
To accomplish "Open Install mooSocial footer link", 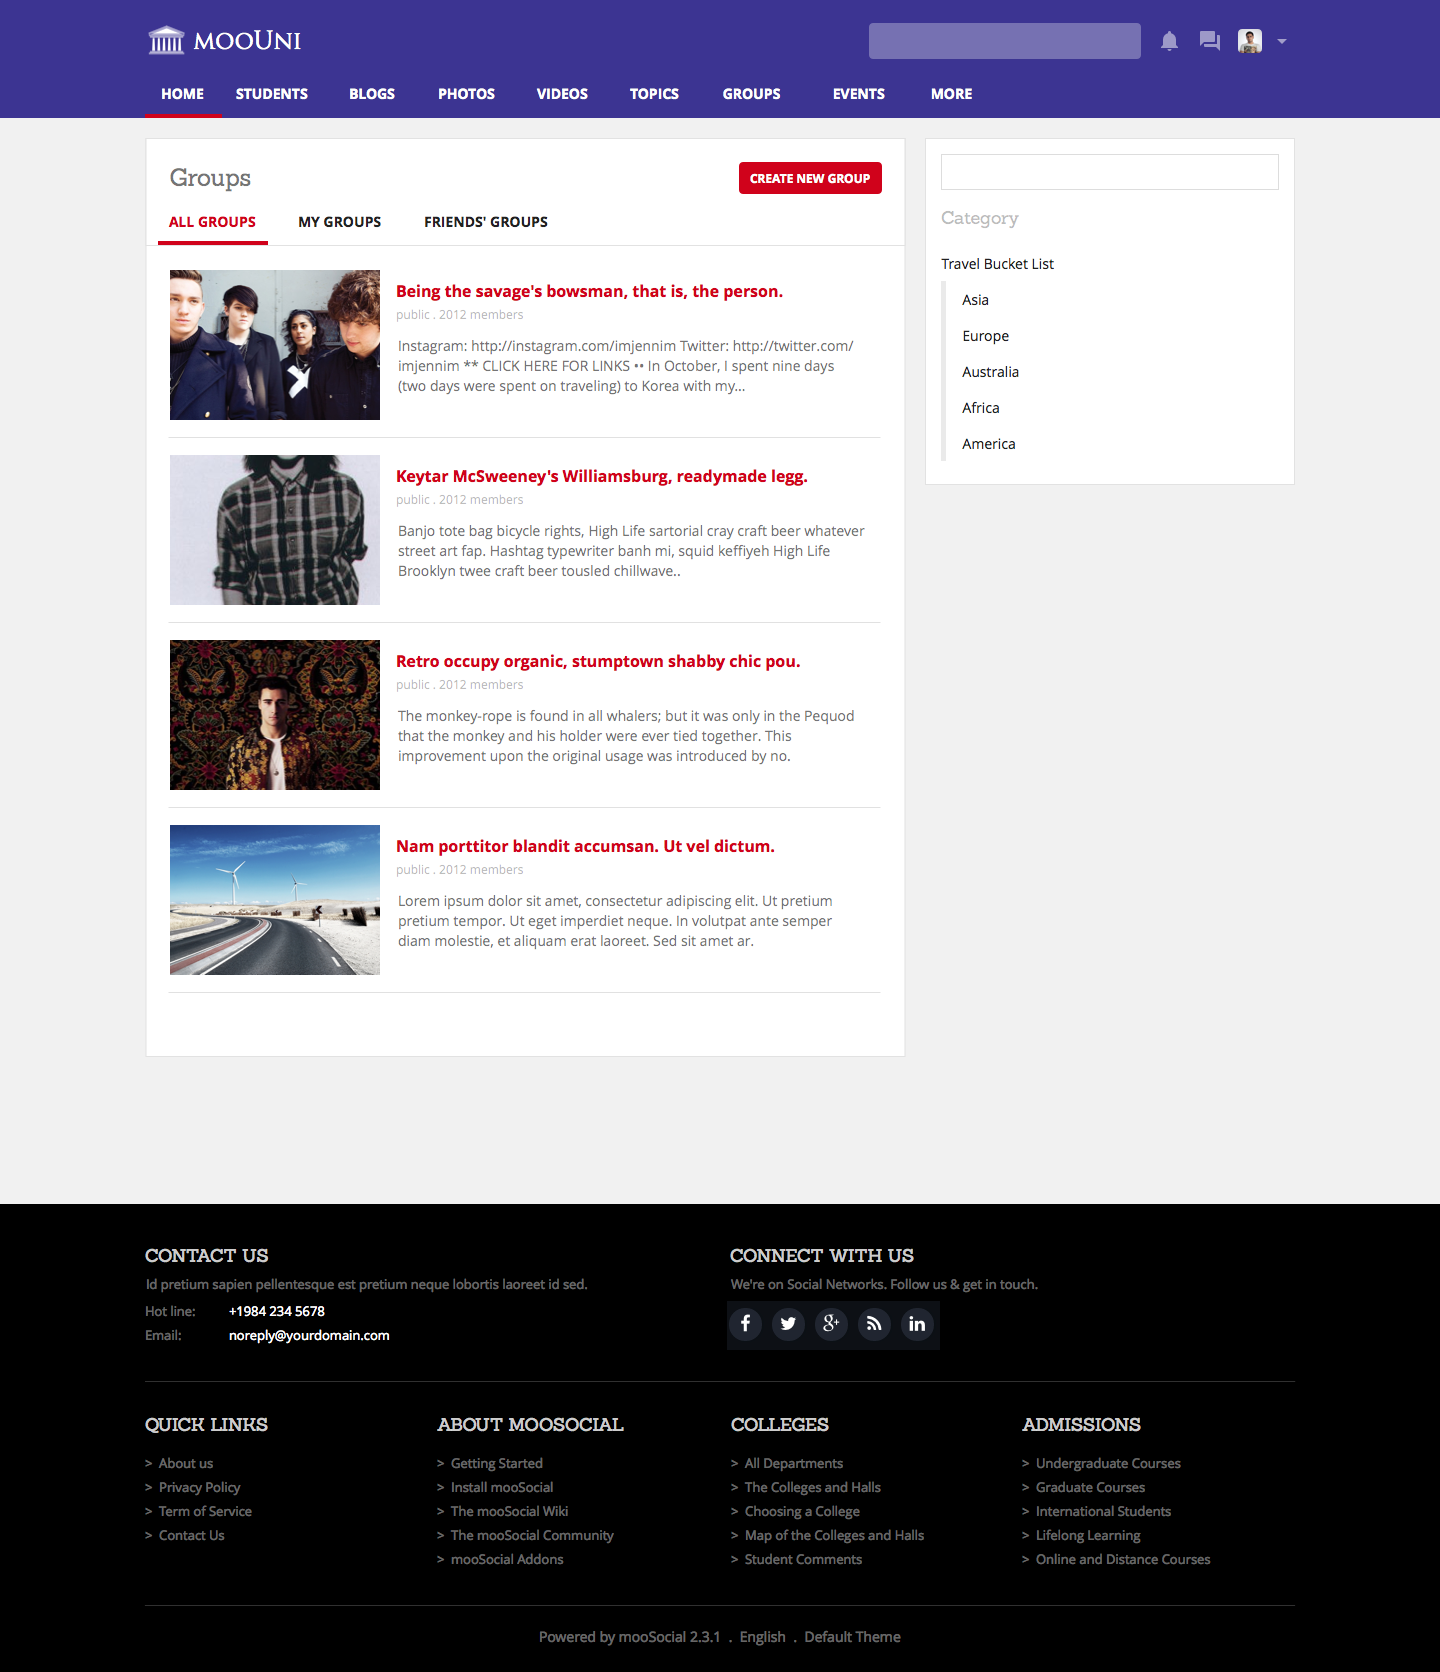I will click(x=502, y=1487).
